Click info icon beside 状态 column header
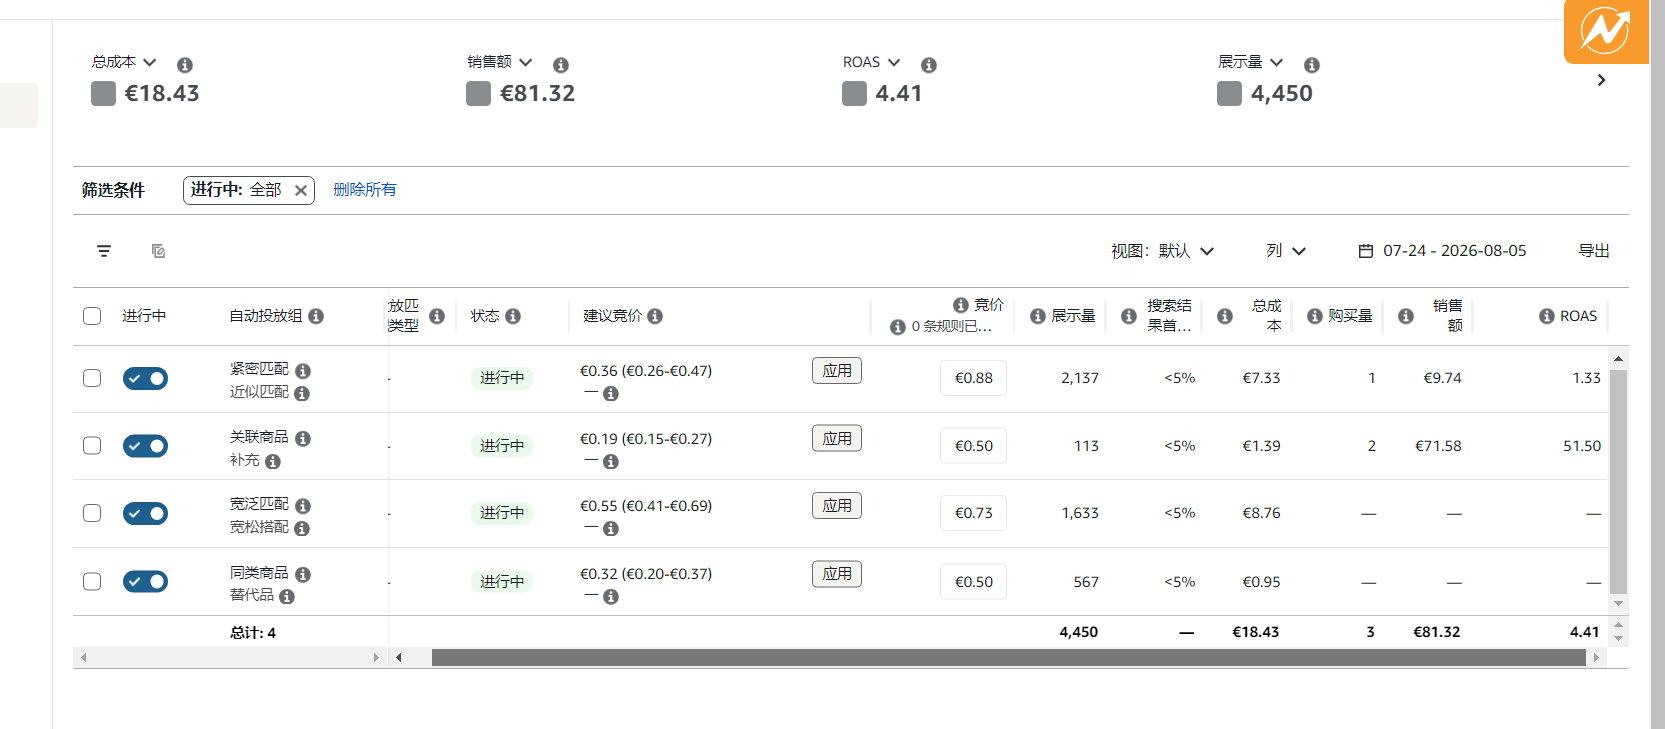The height and width of the screenshot is (729, 1665). [513, 316]
